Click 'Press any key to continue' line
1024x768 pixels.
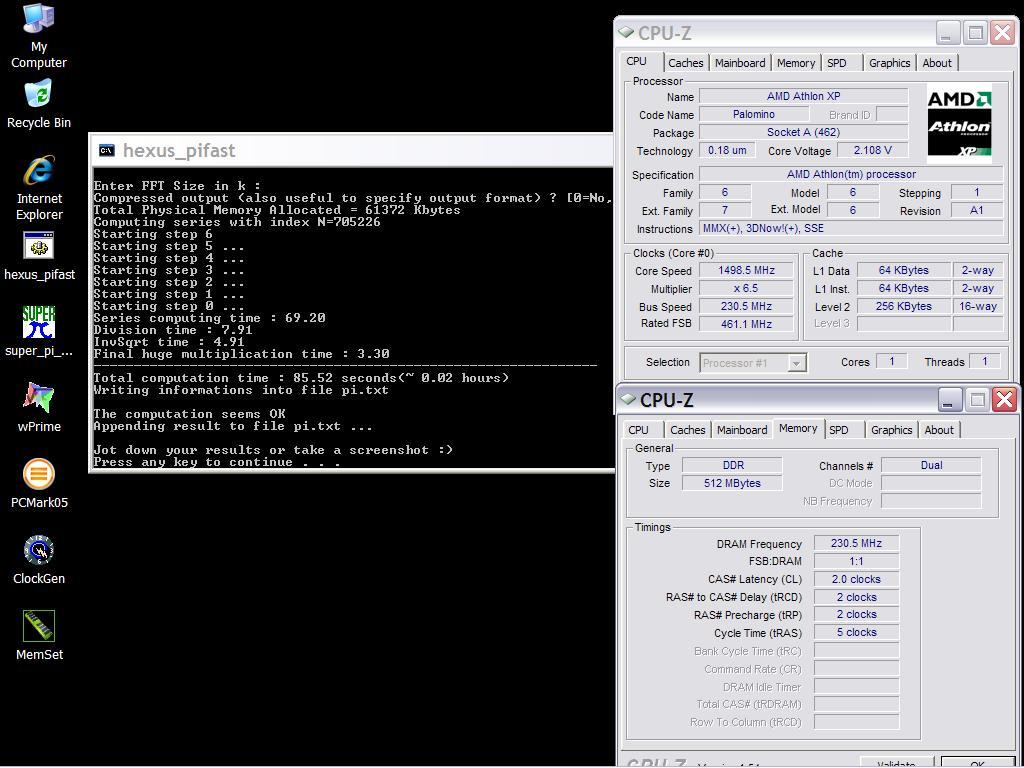[217, 462]
